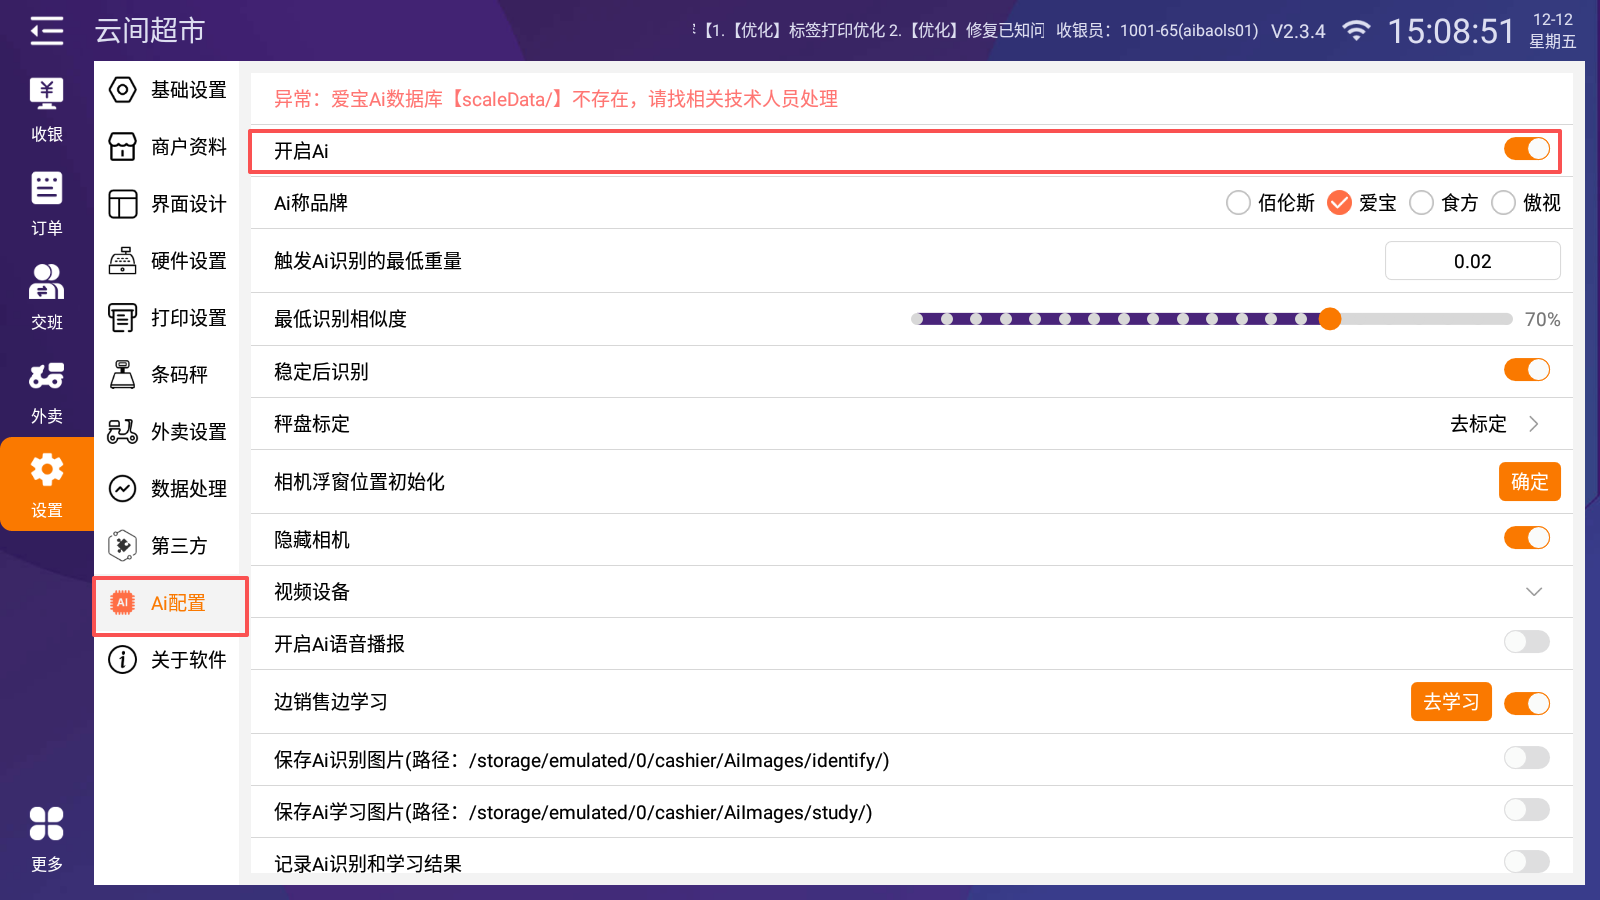Viewport: 1600px width, 900px height.
Task: Click the 硬件设置 hardware settings icon
Action: 122,261
